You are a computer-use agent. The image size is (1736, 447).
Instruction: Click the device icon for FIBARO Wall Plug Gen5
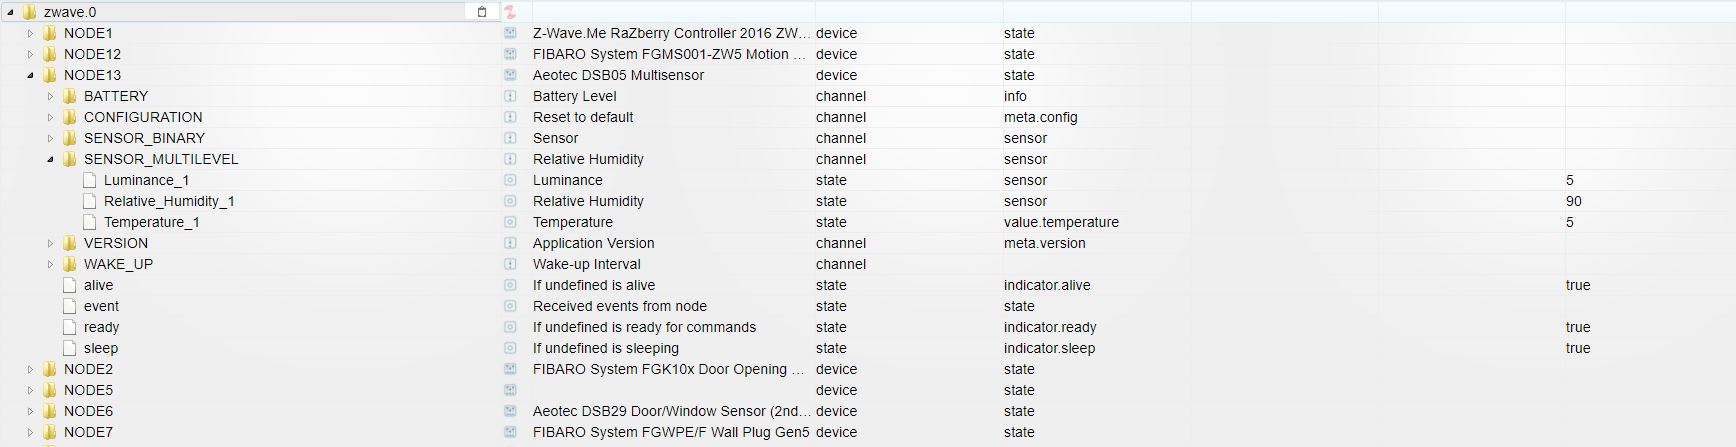510,432
